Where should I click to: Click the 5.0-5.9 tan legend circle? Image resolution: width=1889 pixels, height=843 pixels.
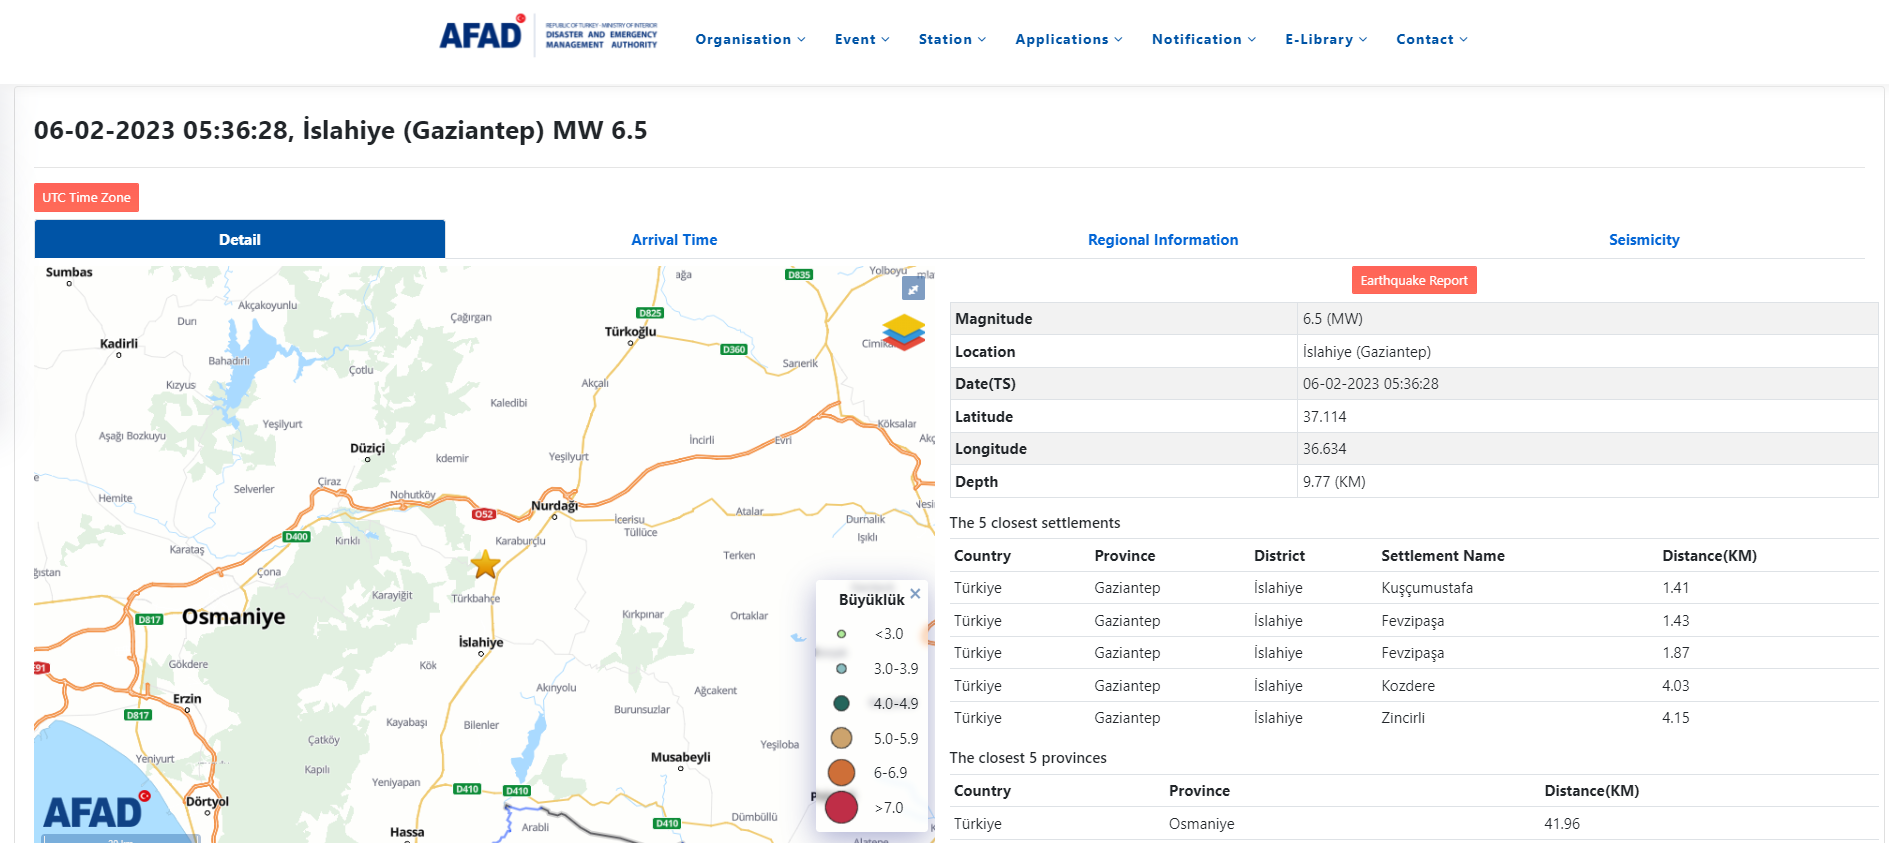coord(841,738)
